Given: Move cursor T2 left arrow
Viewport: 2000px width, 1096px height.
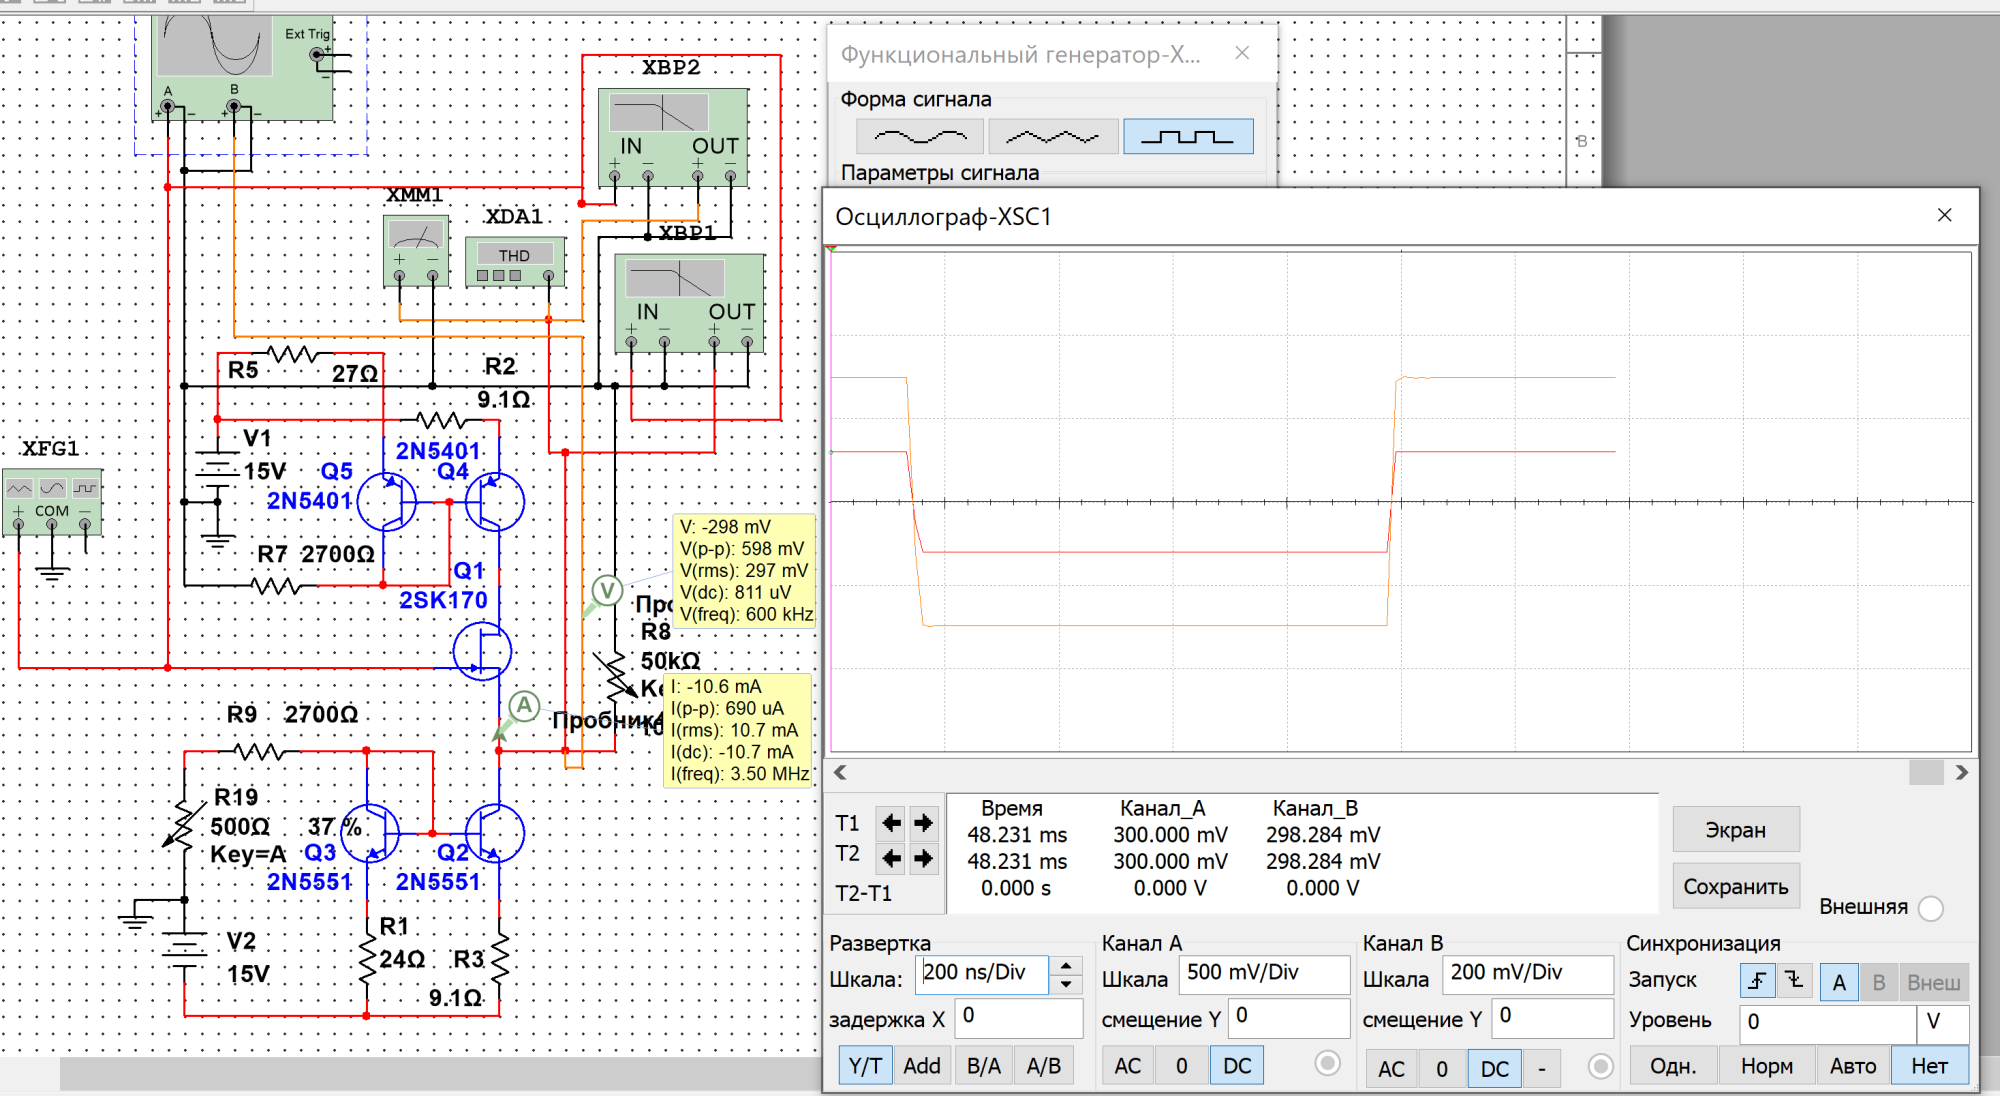Looking at the screenshot, I should point(891,858).
